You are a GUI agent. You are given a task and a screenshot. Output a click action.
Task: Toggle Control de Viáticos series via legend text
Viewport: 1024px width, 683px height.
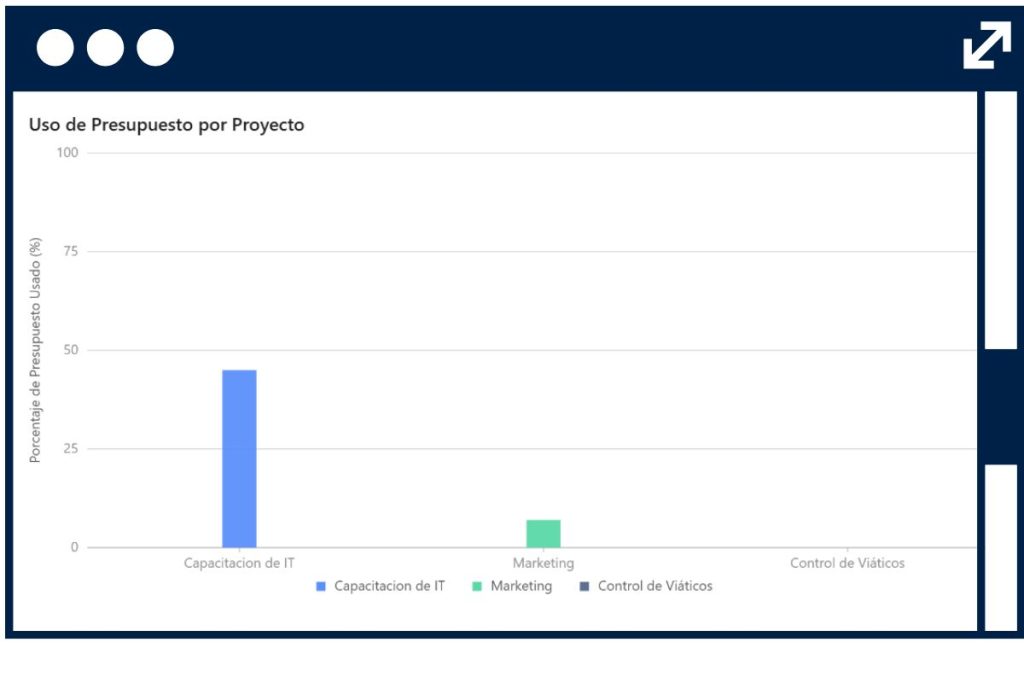(x=655, y=586)
